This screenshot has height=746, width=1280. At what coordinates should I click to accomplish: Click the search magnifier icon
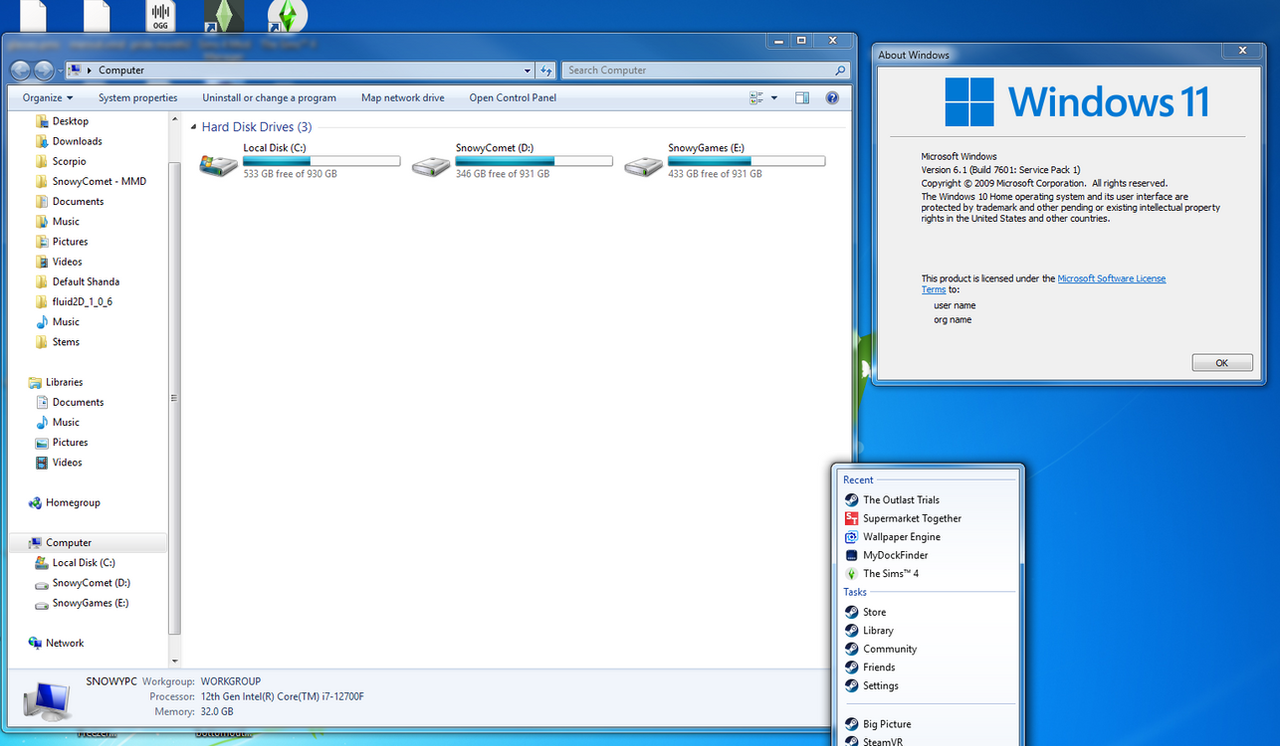pos(841,70)
